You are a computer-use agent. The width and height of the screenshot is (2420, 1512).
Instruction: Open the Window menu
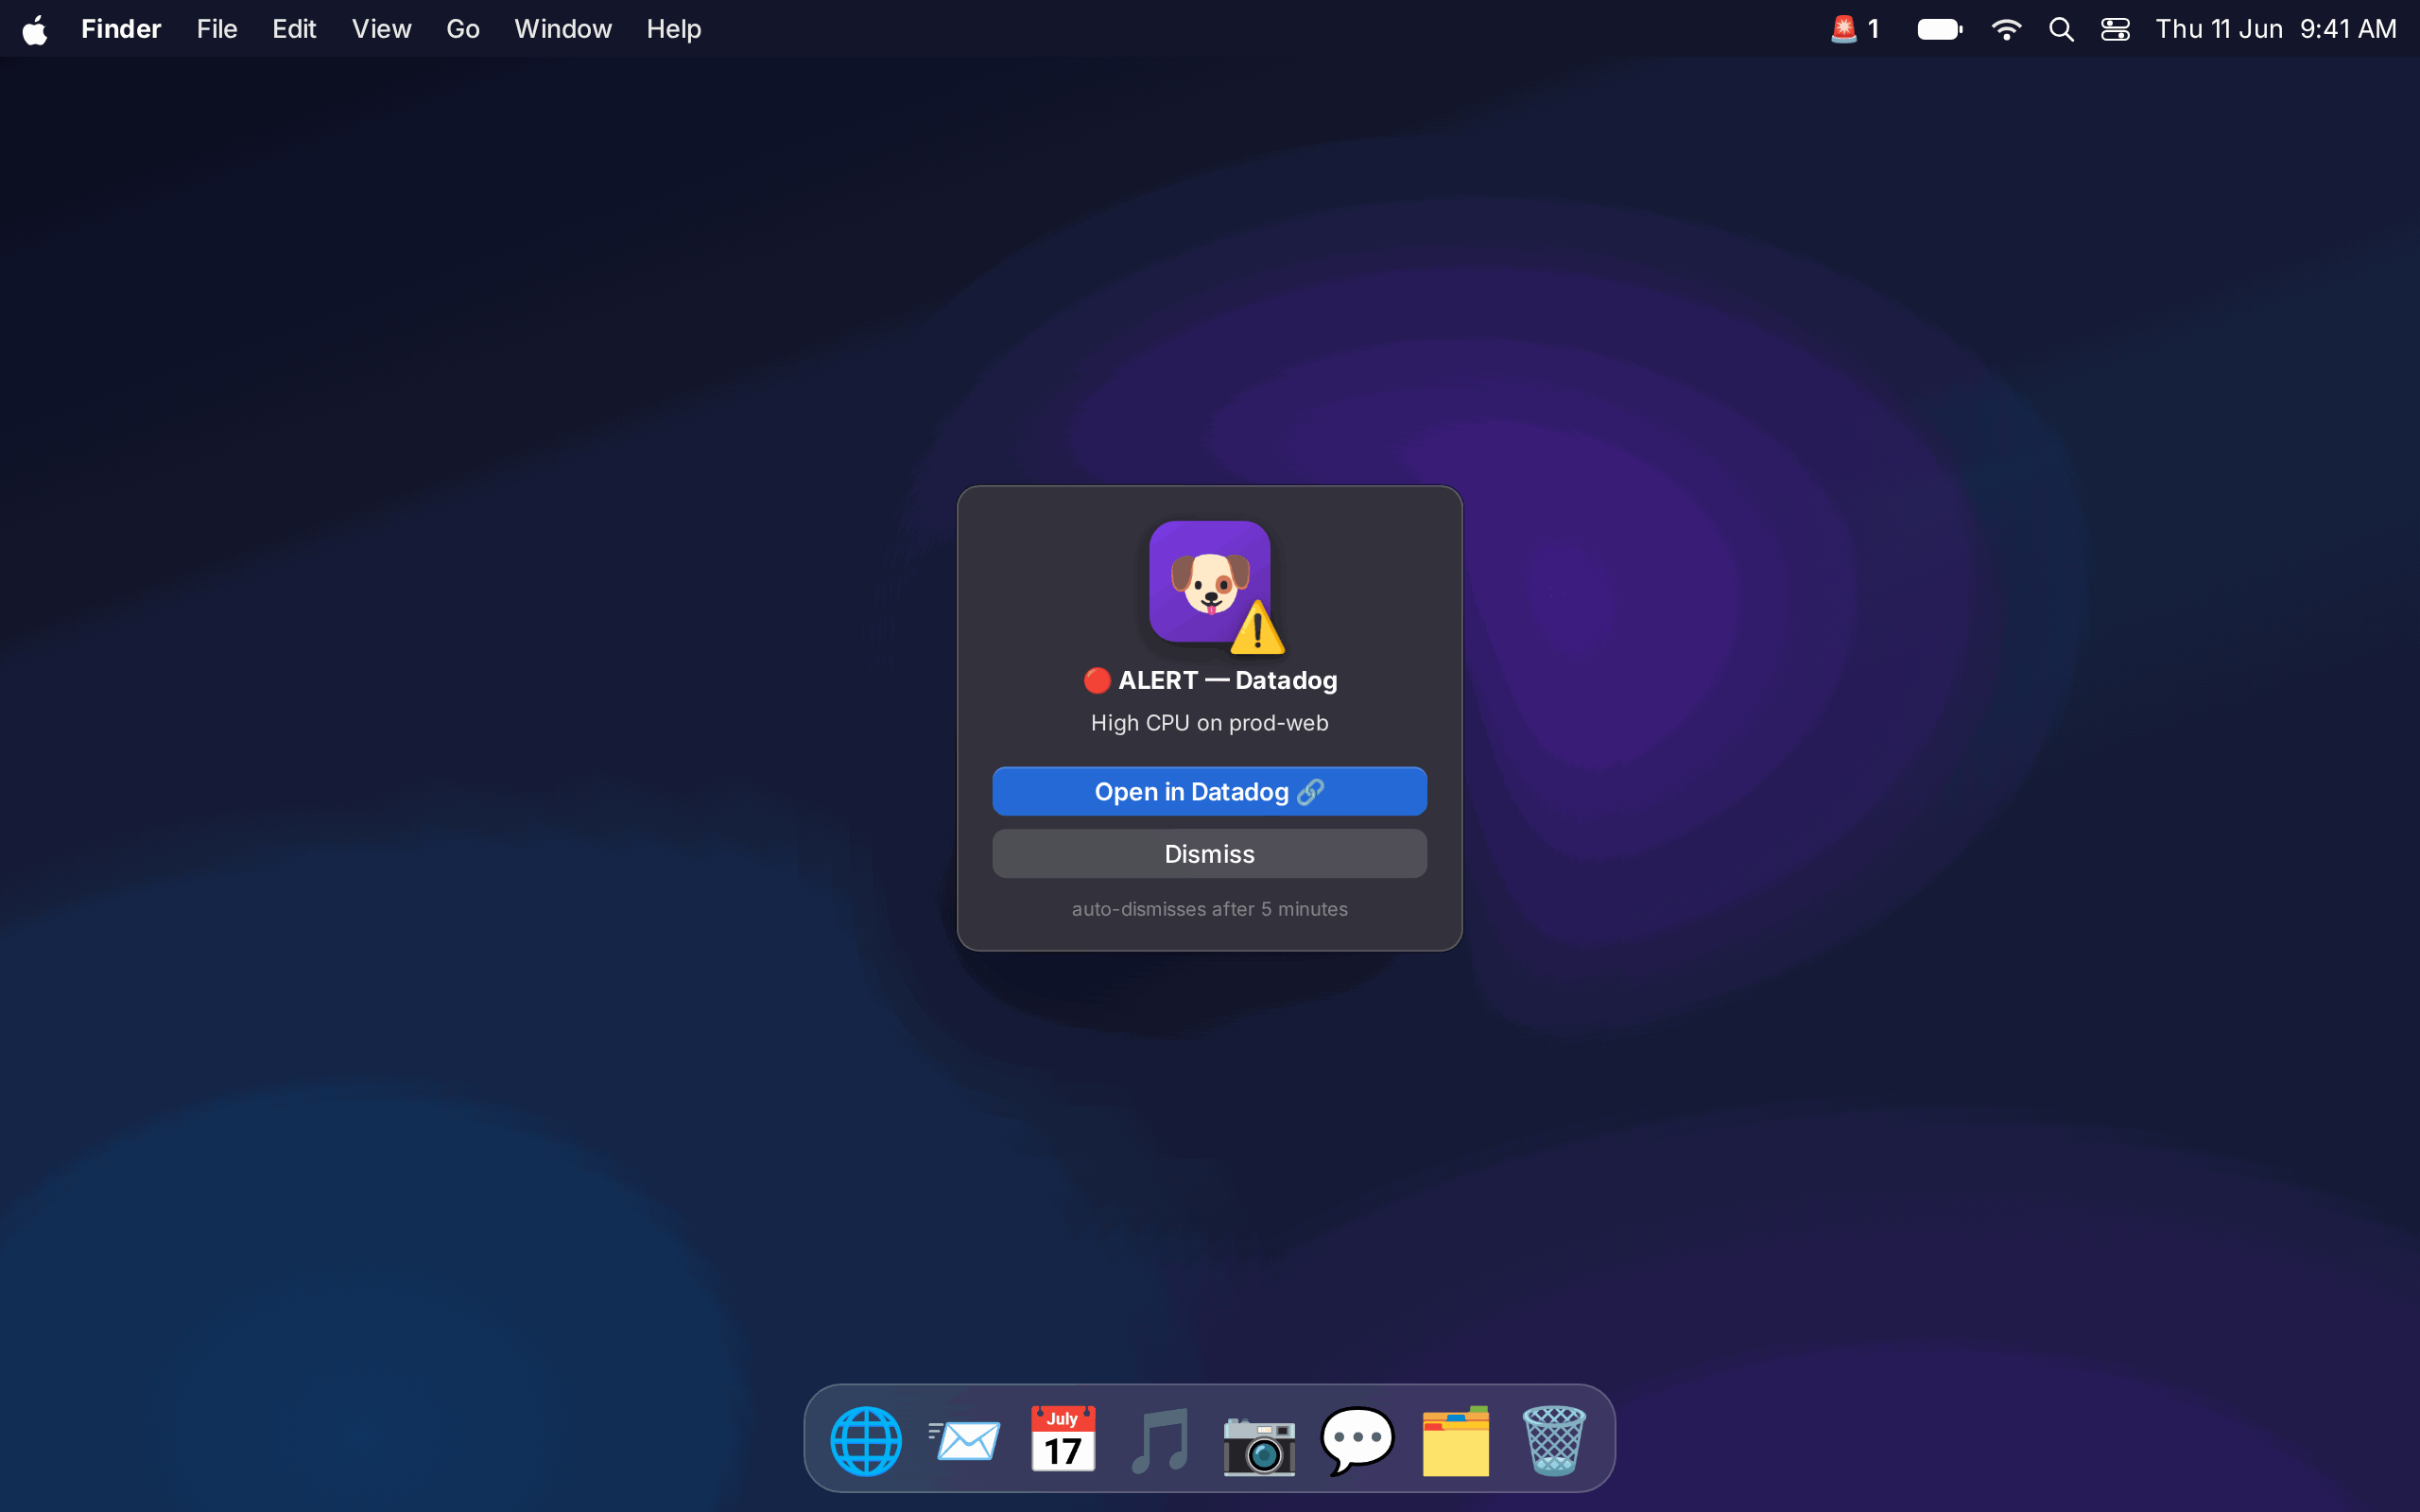click(563, 29)
